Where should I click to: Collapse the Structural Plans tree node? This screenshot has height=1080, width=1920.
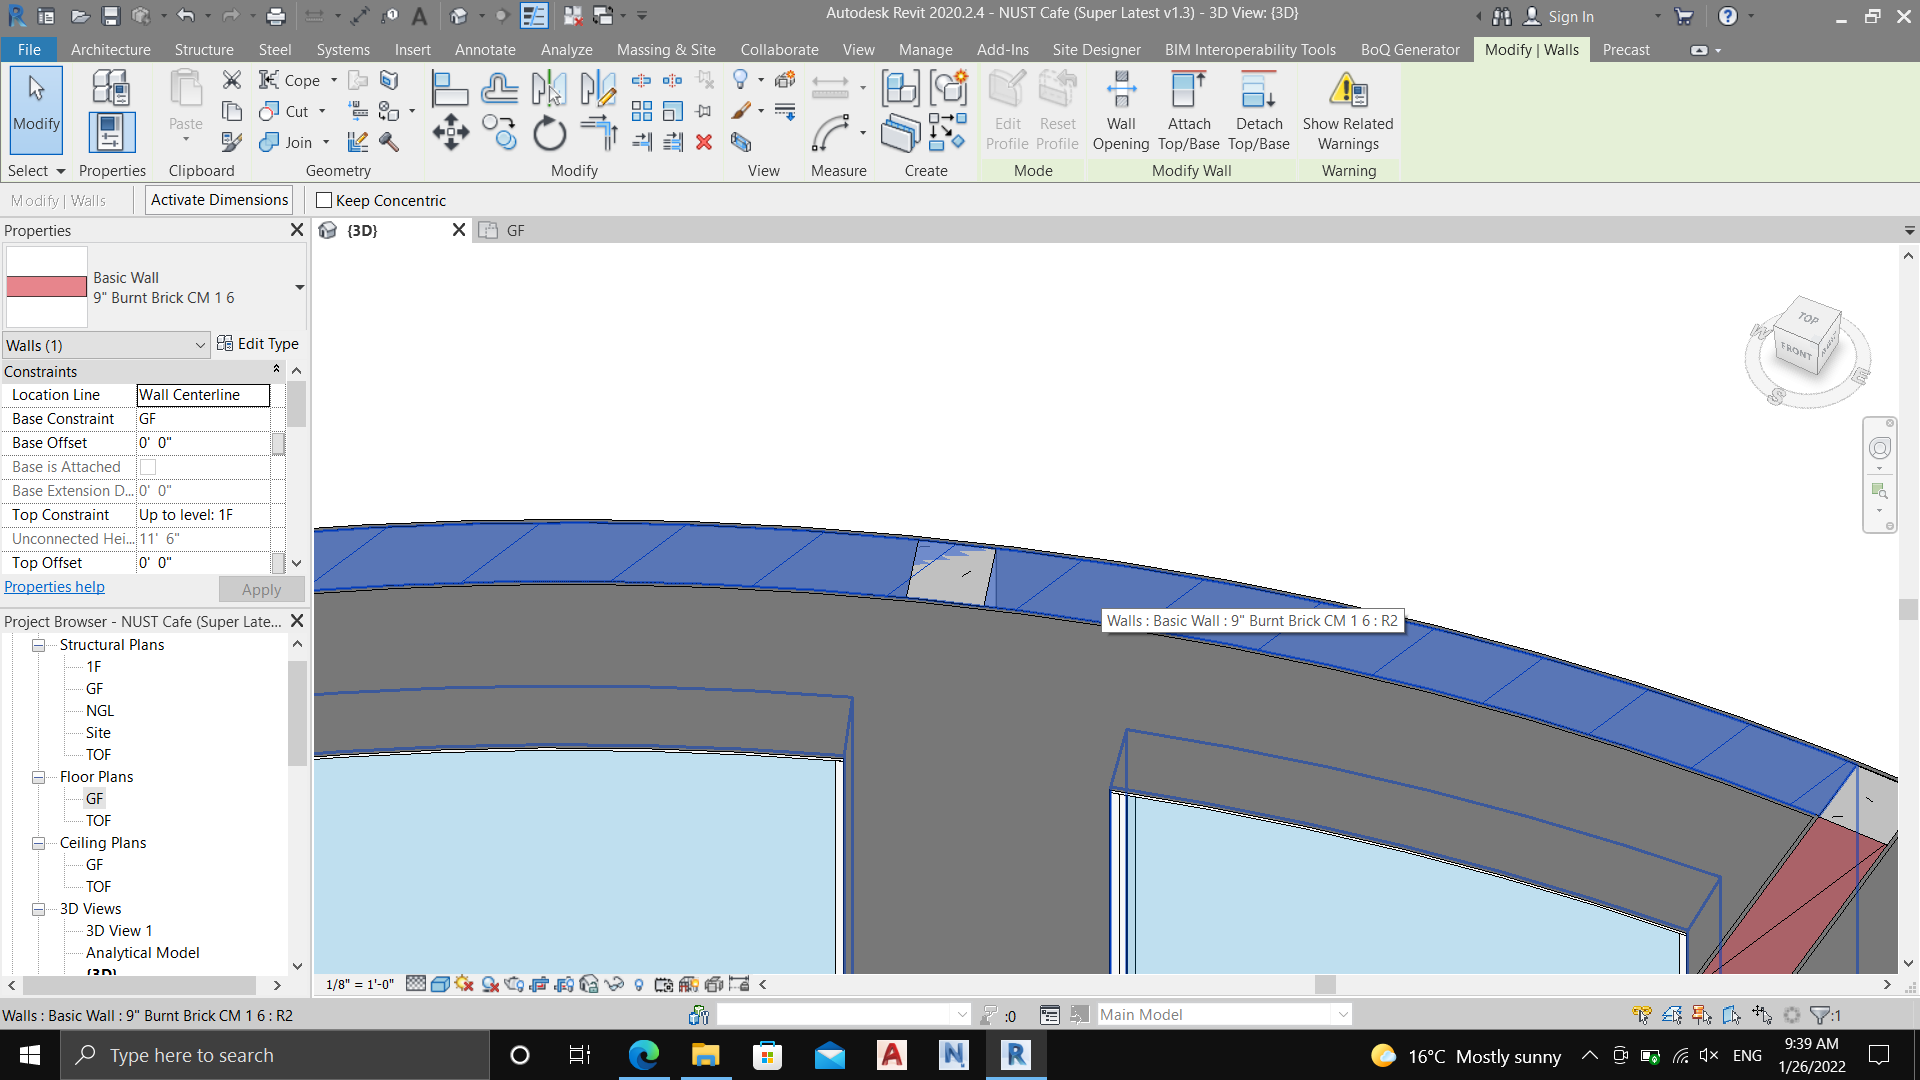[39, 645]
